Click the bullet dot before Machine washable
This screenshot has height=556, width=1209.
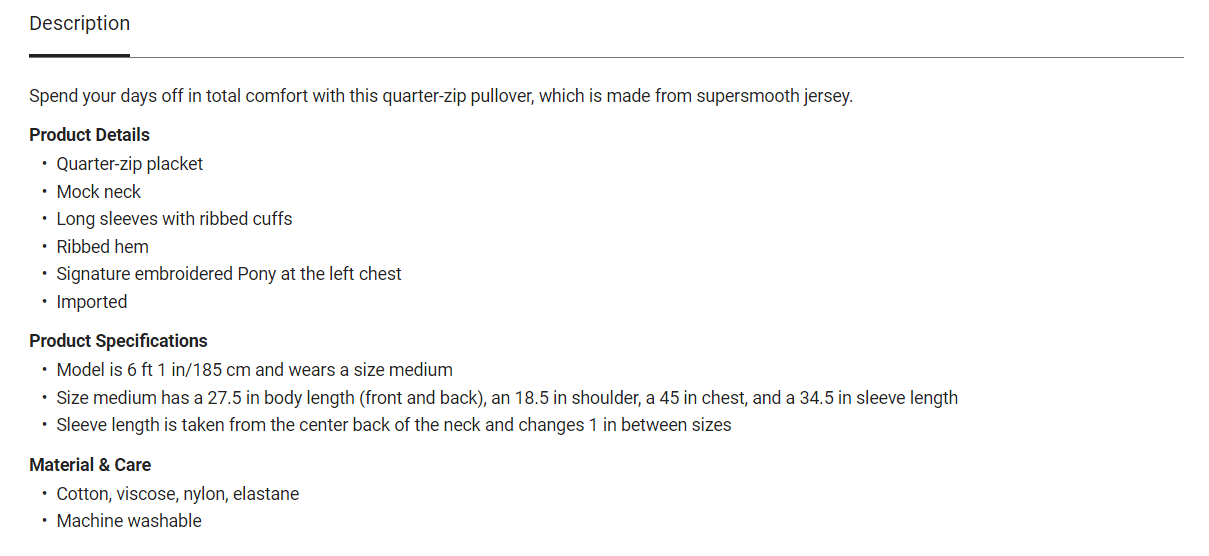pos(44,521)
